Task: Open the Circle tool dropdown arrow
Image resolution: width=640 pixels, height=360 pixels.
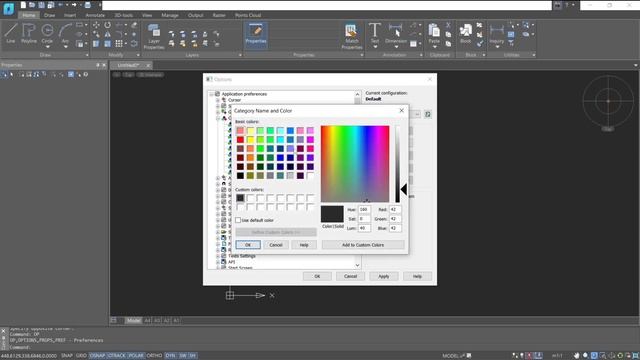Action: [x=47, y=47]
